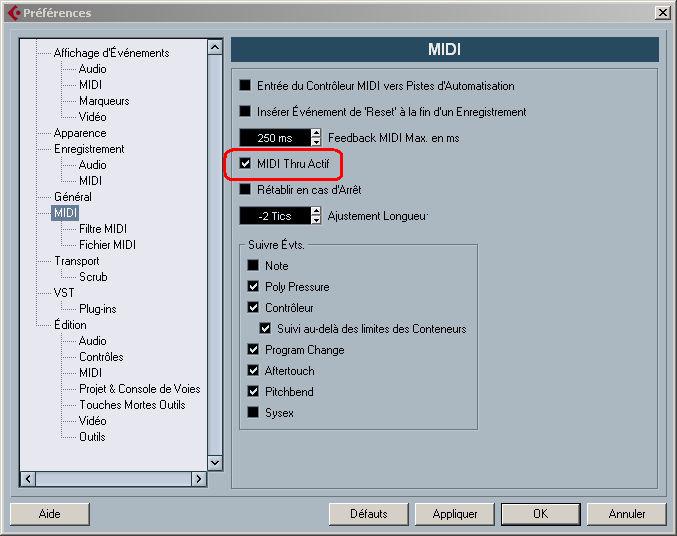677x536 pixels.
Task: Select the highlighted MIDI tree item
Action: [x=65, y=212]
